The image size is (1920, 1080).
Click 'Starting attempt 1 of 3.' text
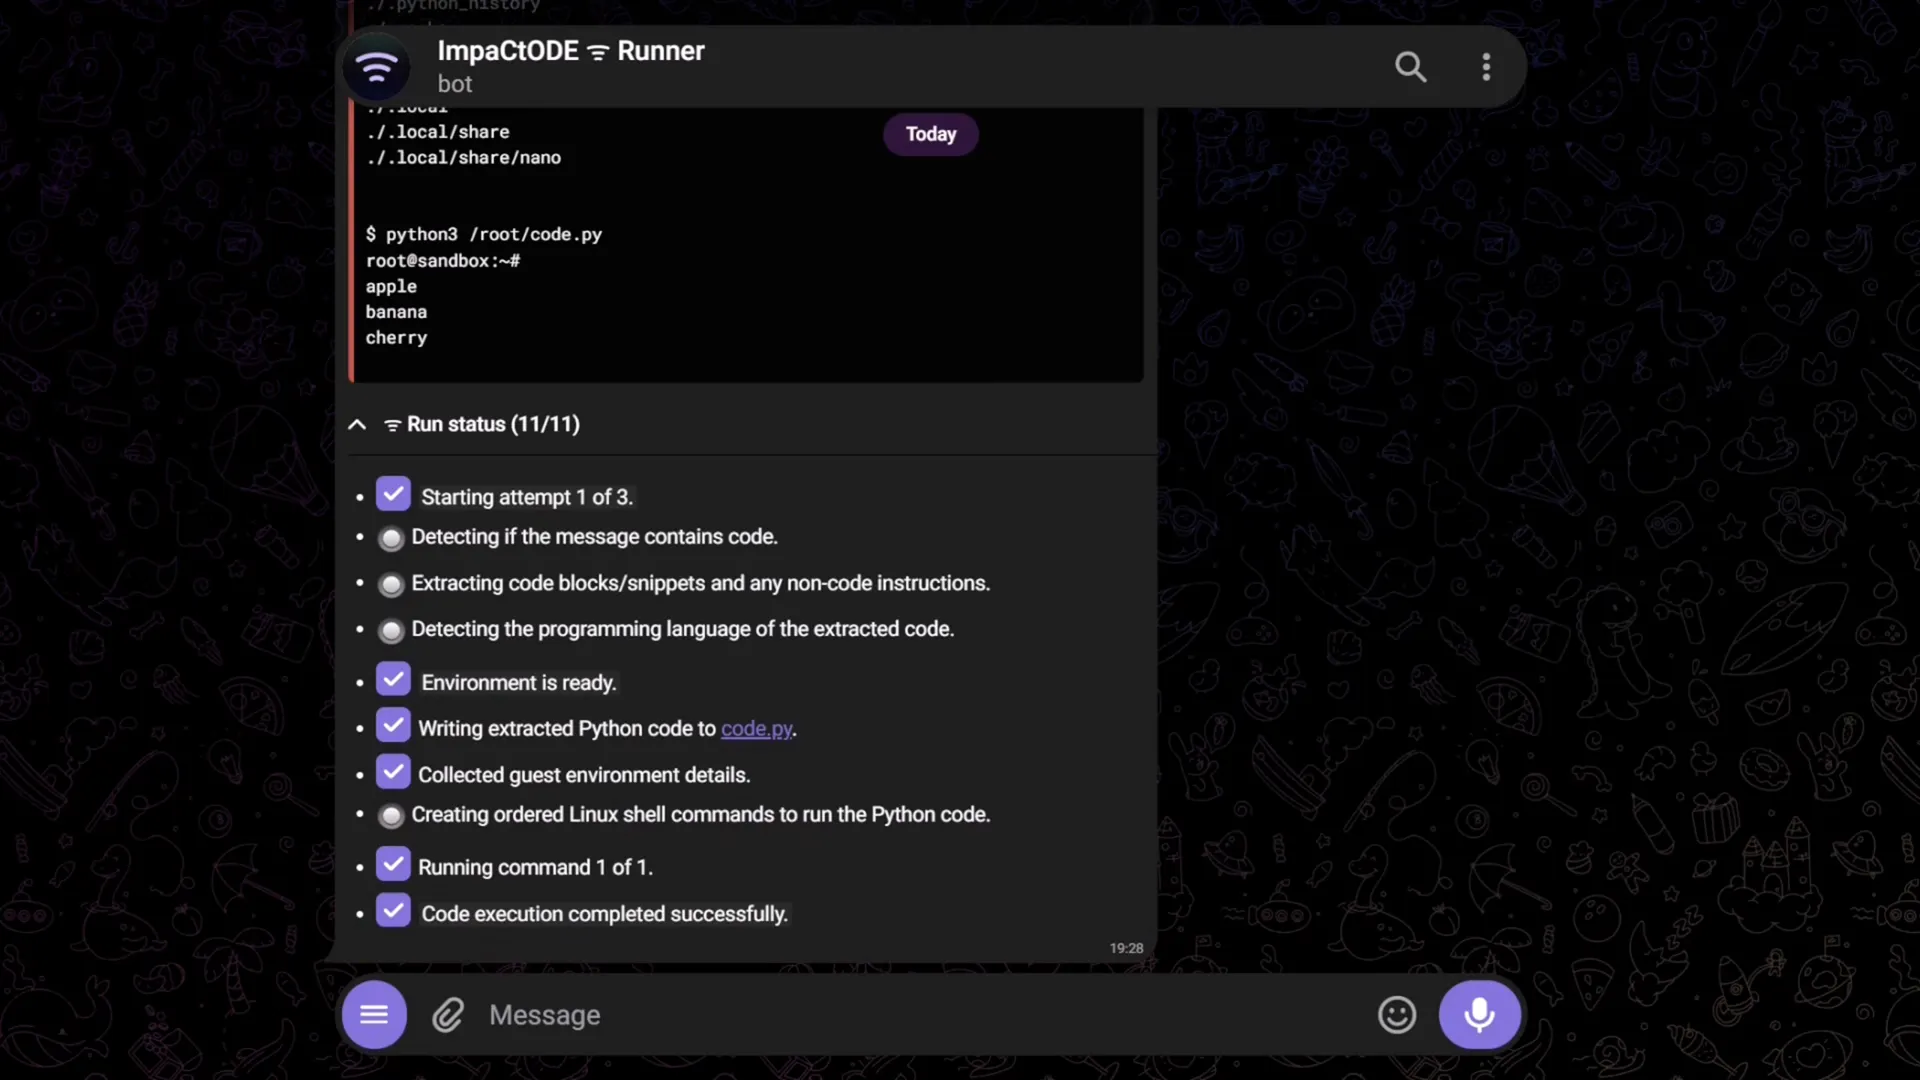527,497
